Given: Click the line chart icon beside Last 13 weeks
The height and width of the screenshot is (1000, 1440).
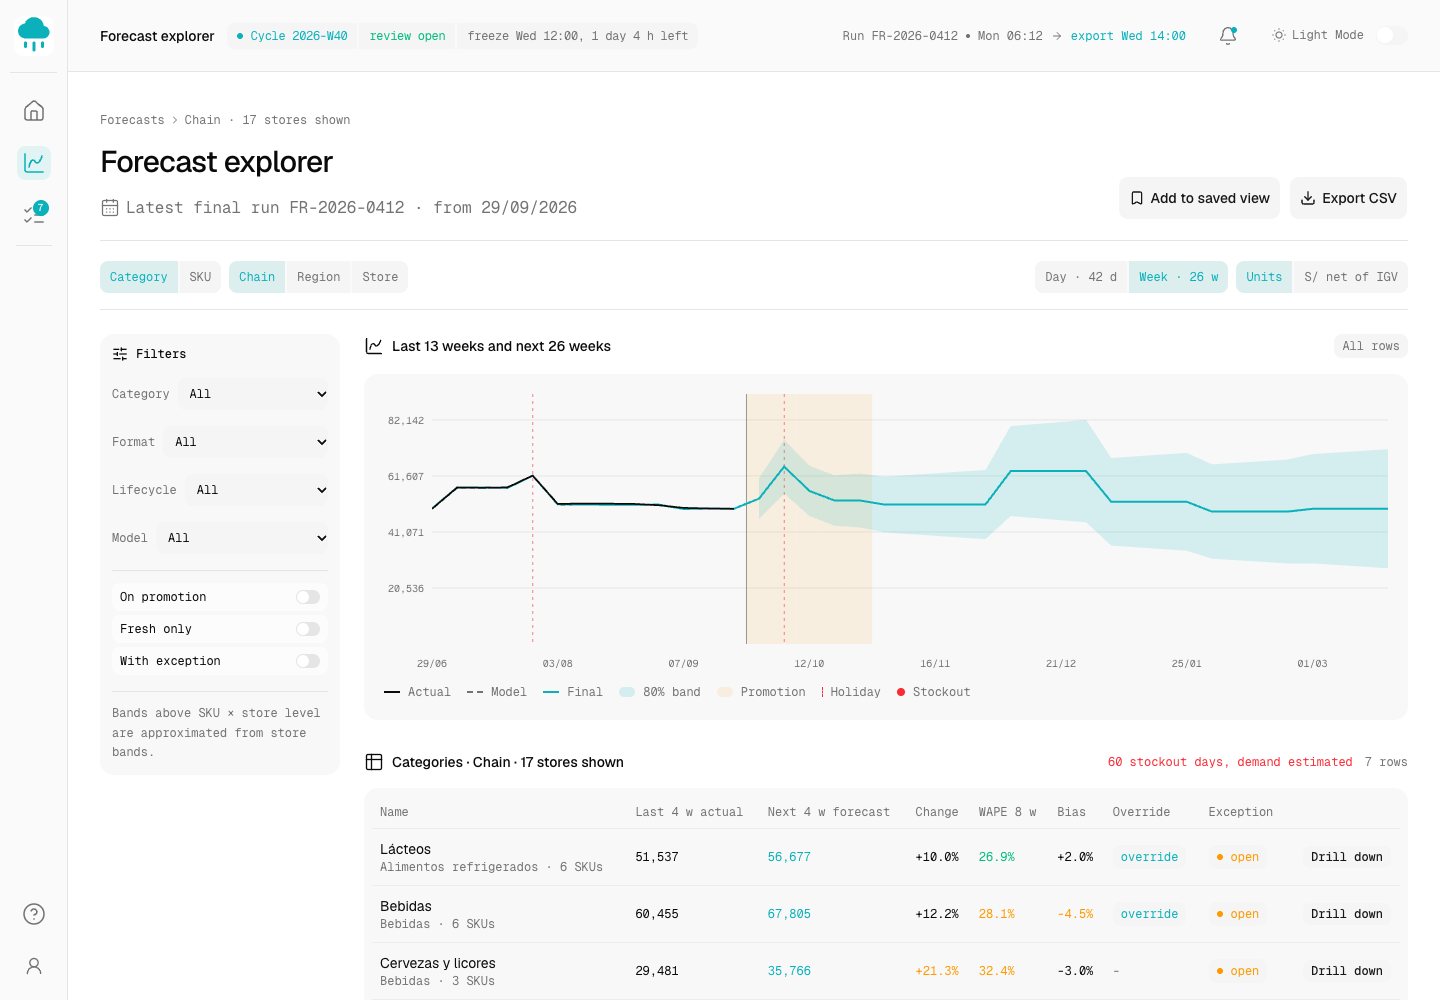Looking at the screenshot, I should click(374, 346).
